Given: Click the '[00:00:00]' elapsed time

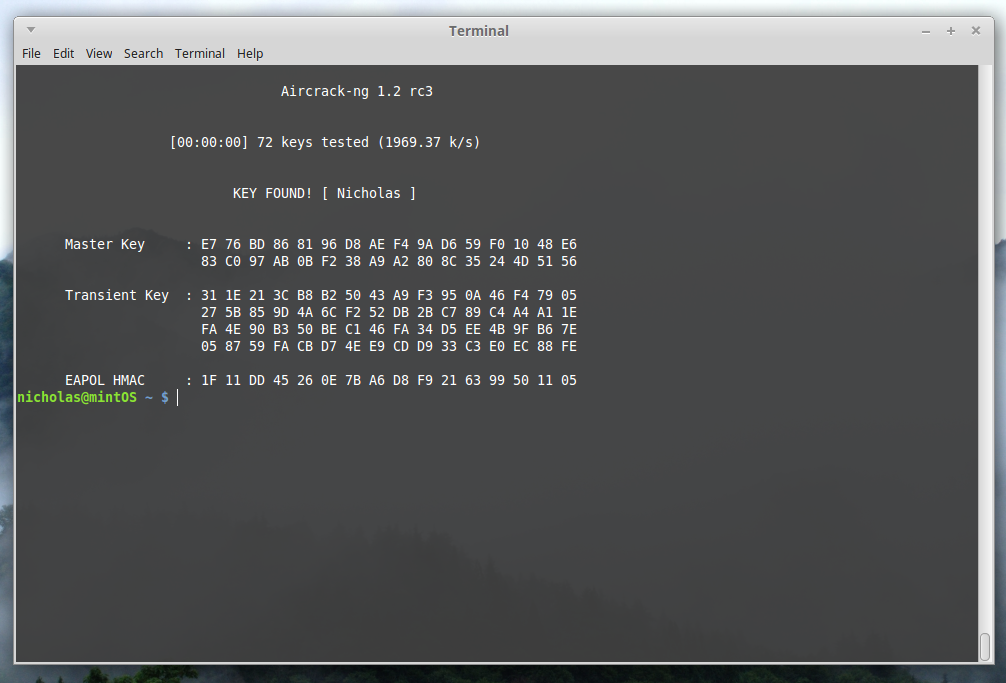Looking at the screenshot, I should point(209,142).
